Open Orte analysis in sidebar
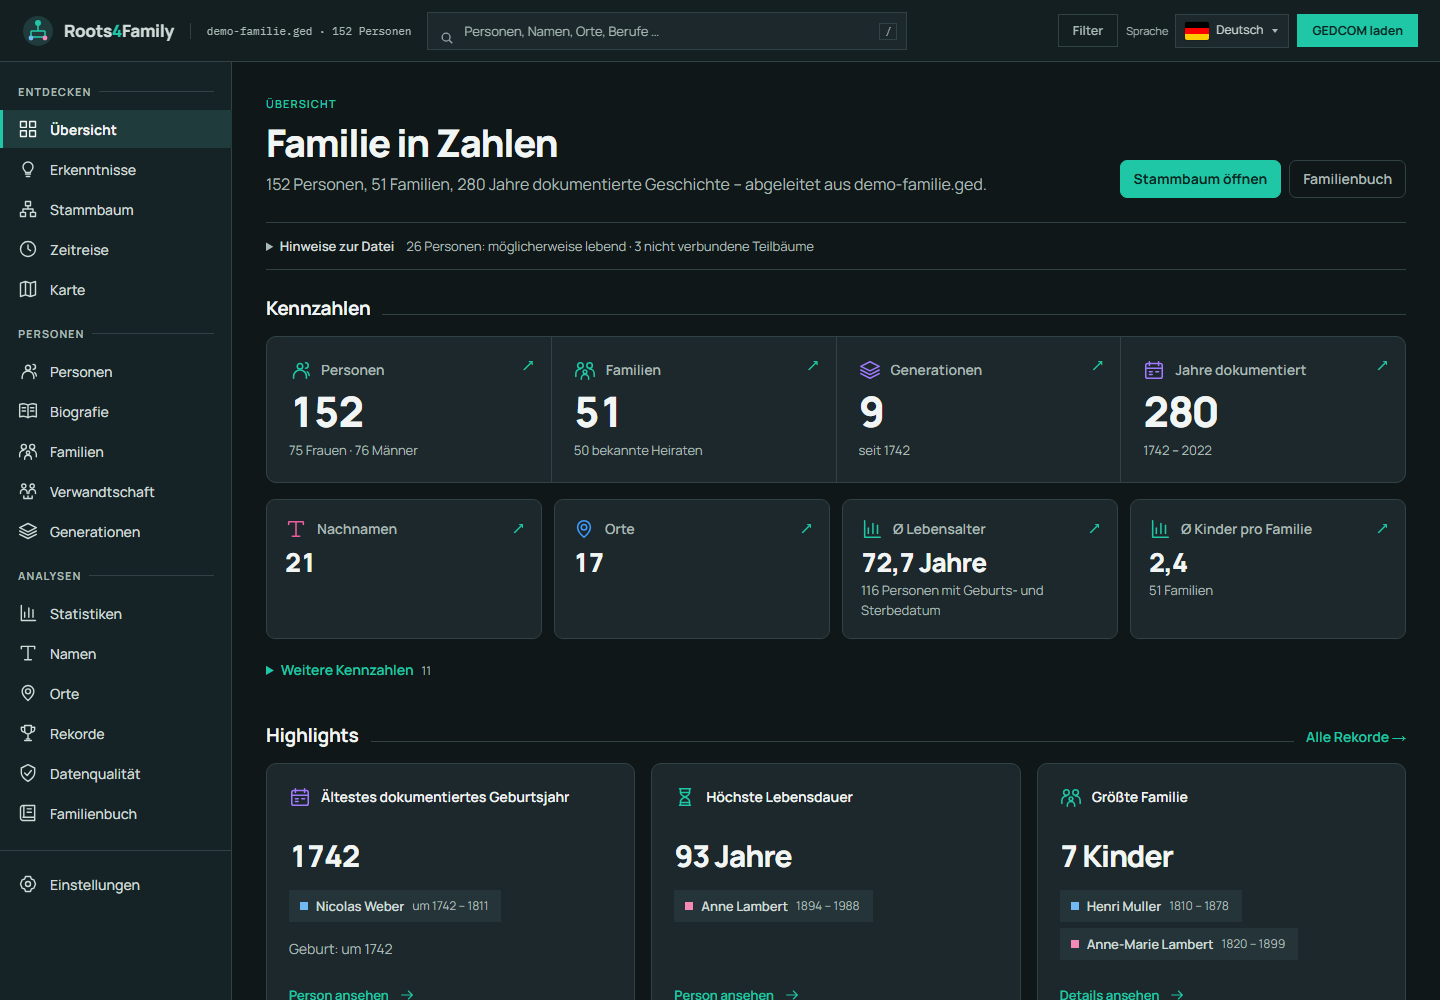This screenshot has height=1000, width=1440. tap(116, 694)
